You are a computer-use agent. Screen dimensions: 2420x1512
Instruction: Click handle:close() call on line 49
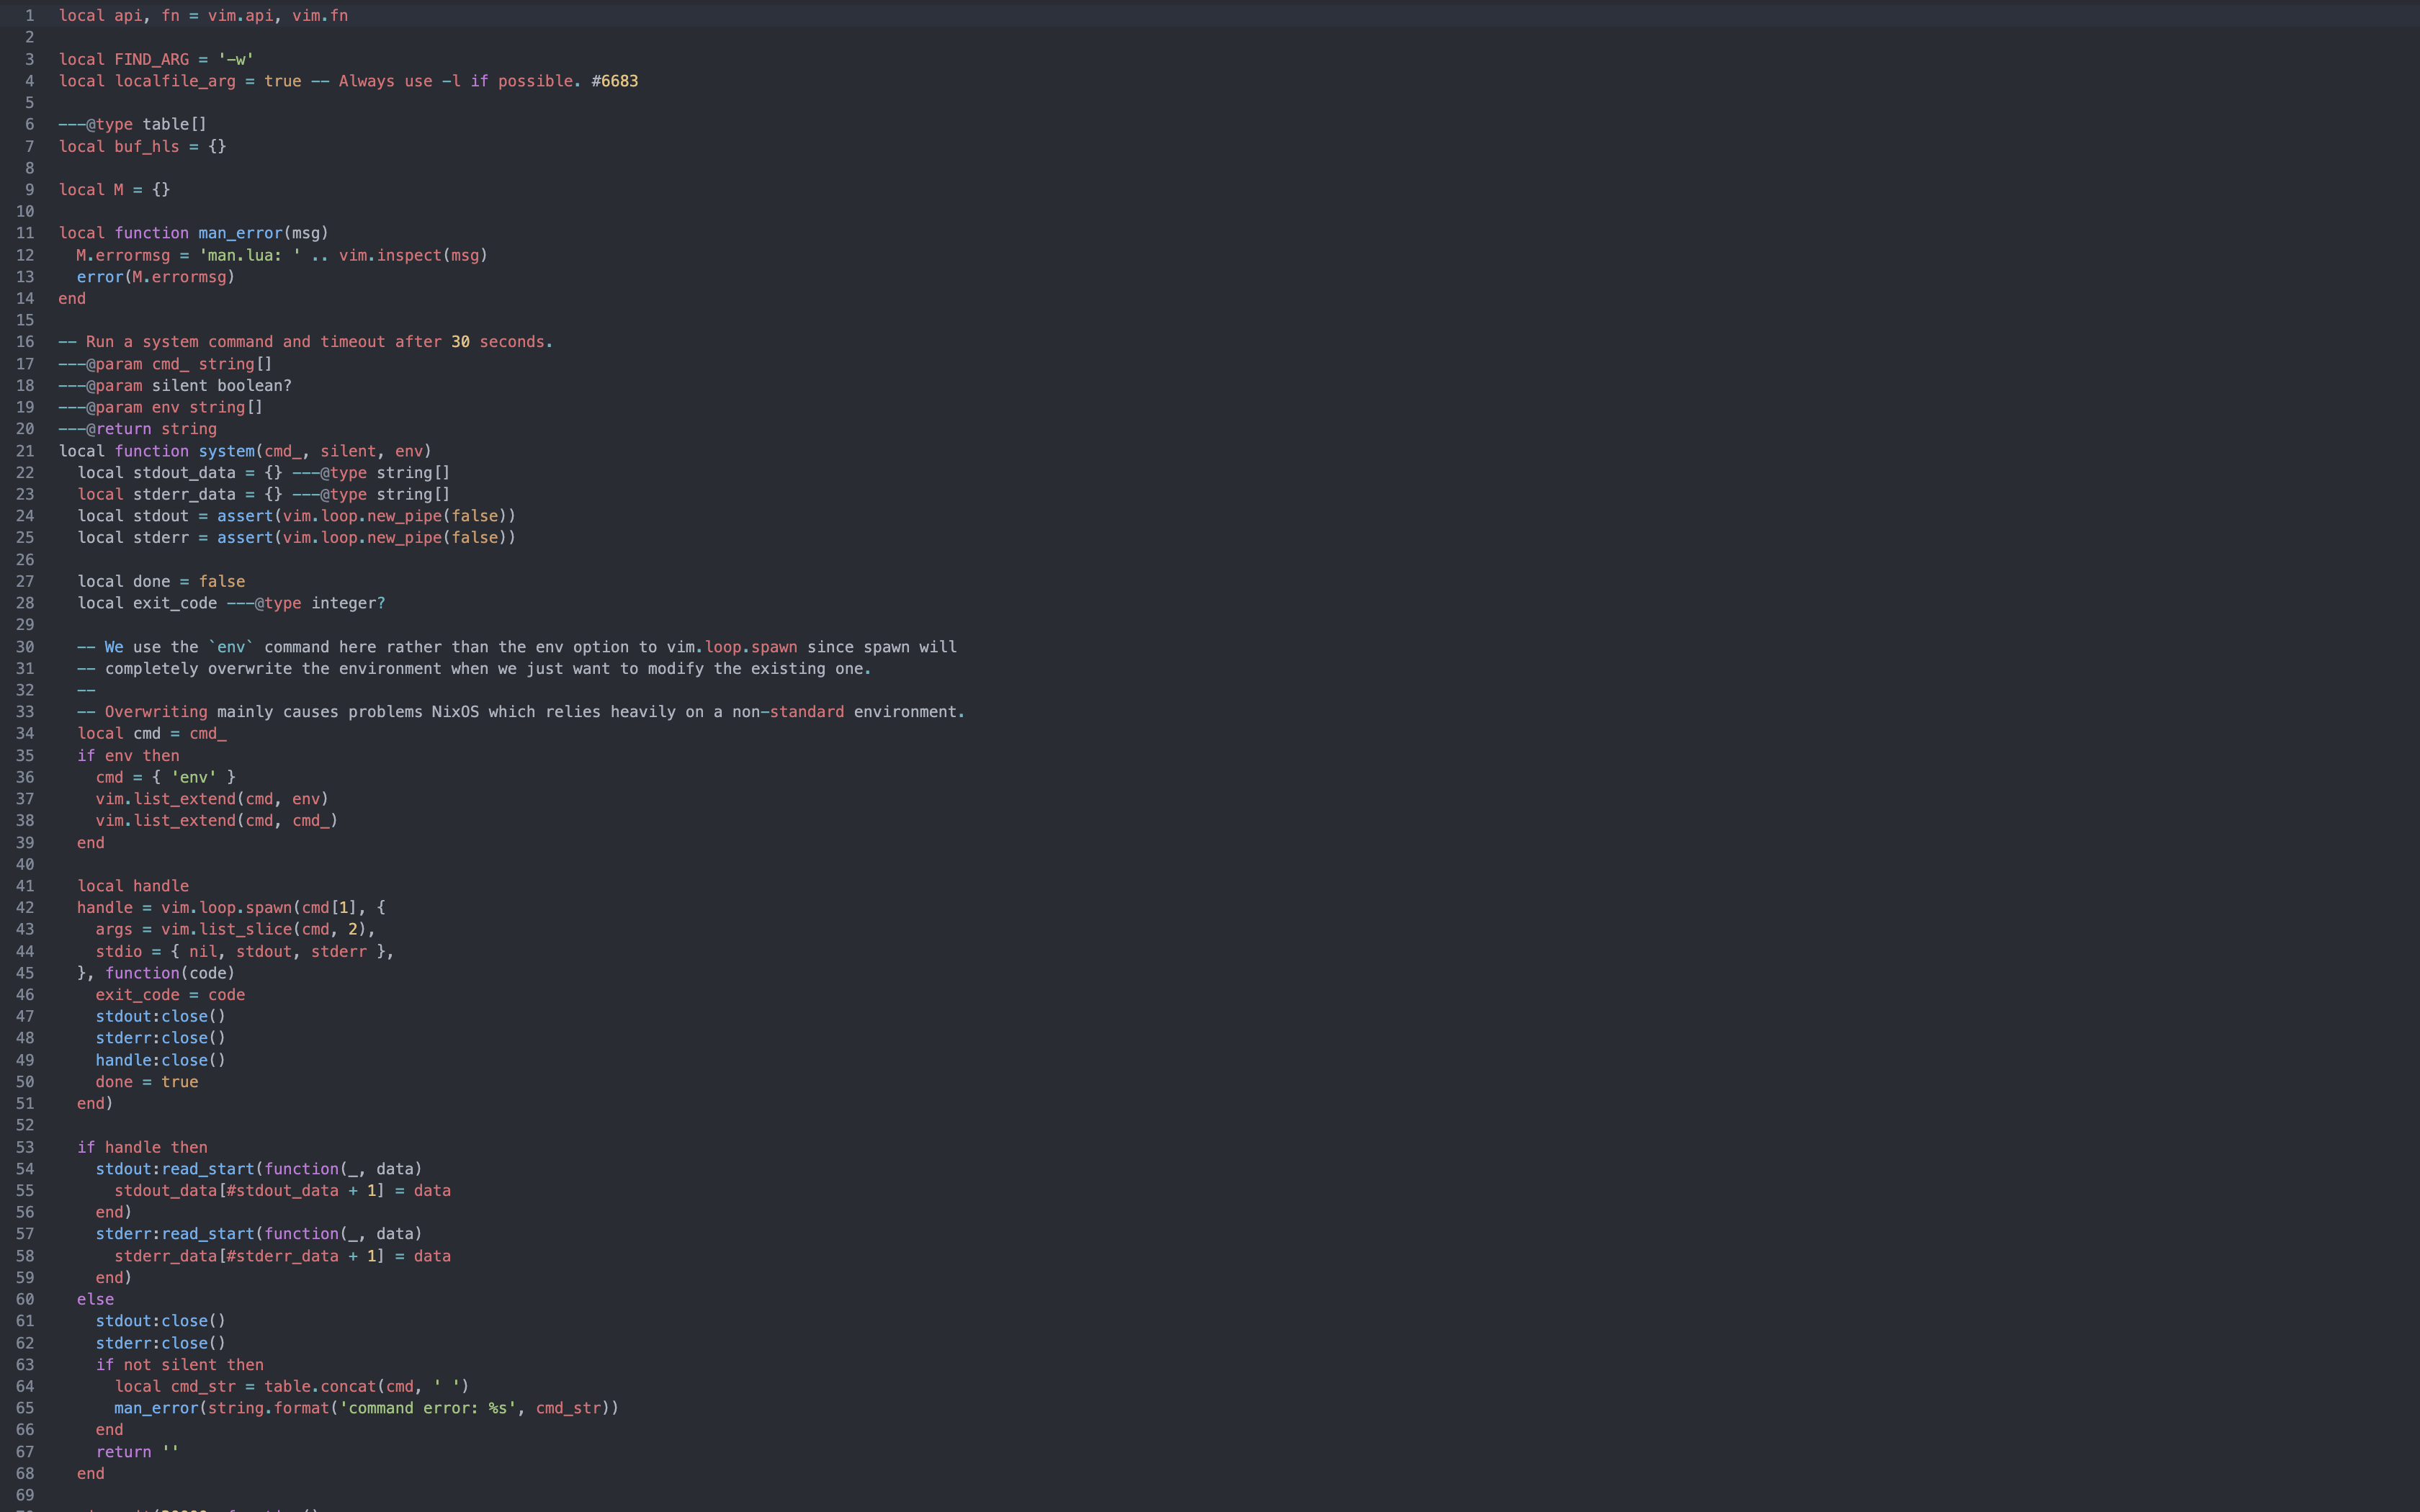pyautogui.click(x=160, y=1060)
